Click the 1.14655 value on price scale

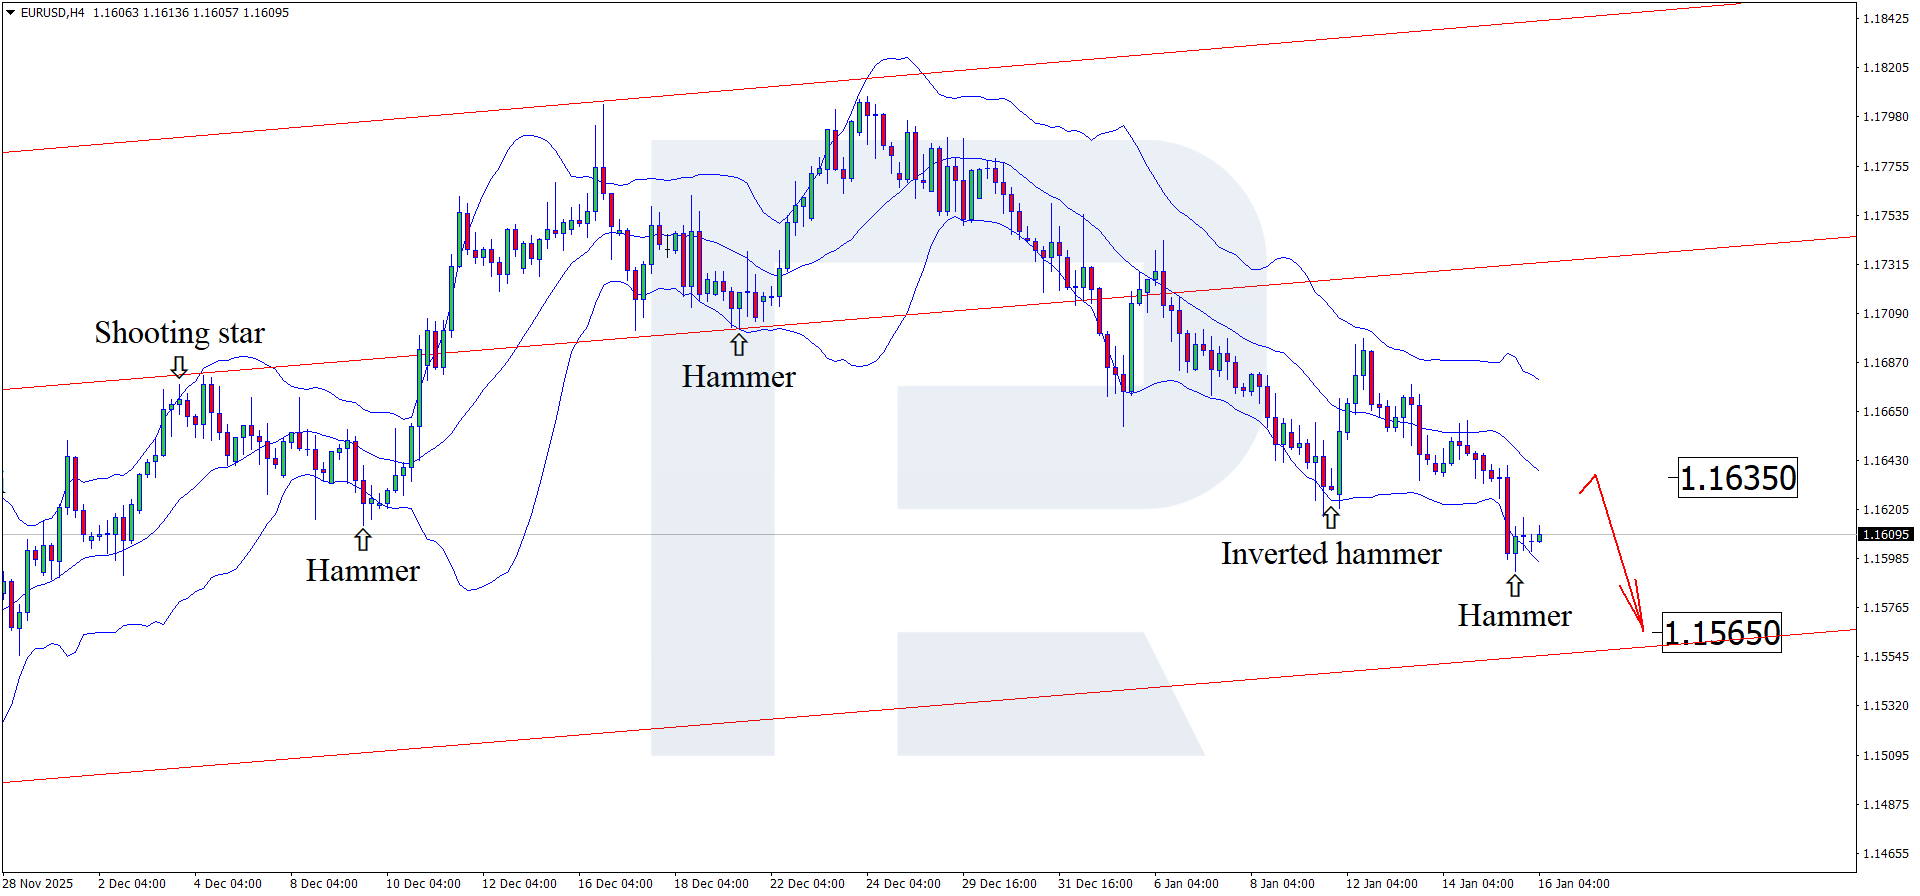click(x=1885, y=854)
